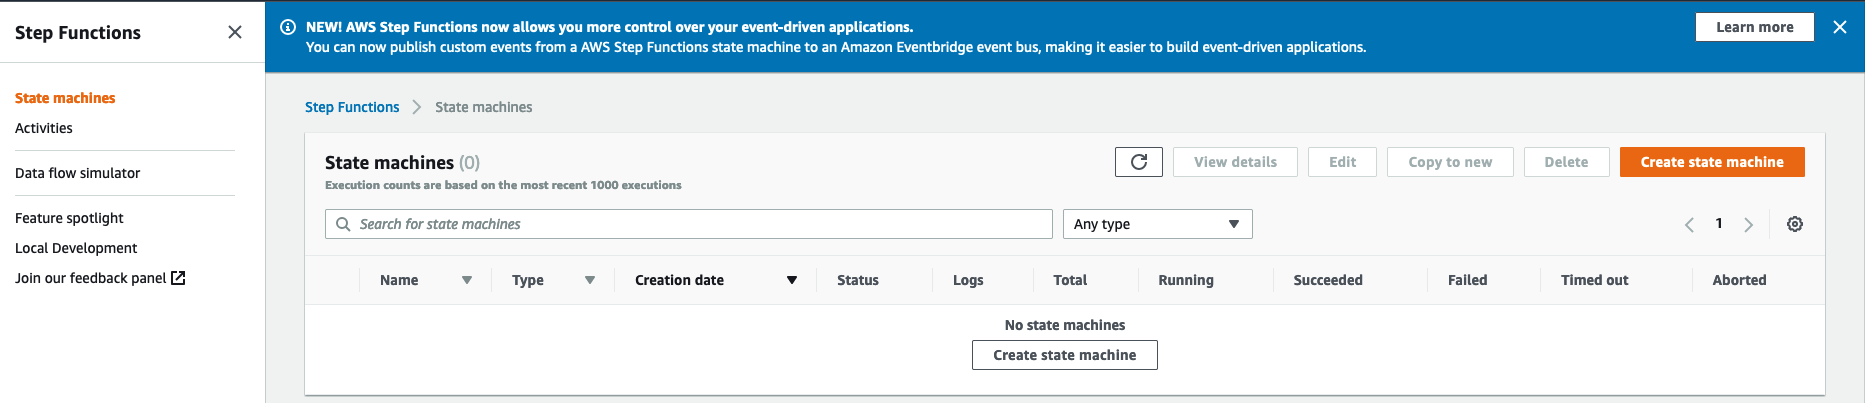Sort by Type column arrow
This screenshot has height=403, width=1865.
pyautogui.click(x=590, y=280)
